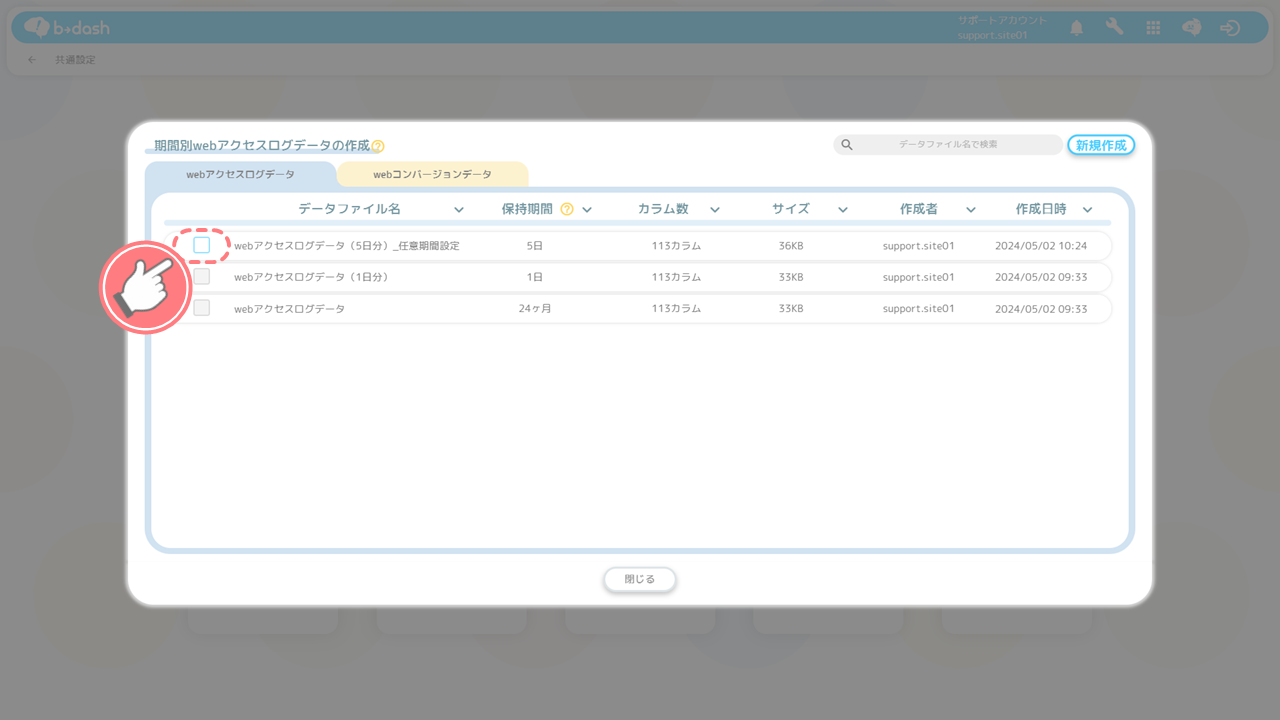The image size is (1280, 720).
Task: Click file name webアクセスログデータ（5日分）_任意期間設定
Action: coord(347,246)
